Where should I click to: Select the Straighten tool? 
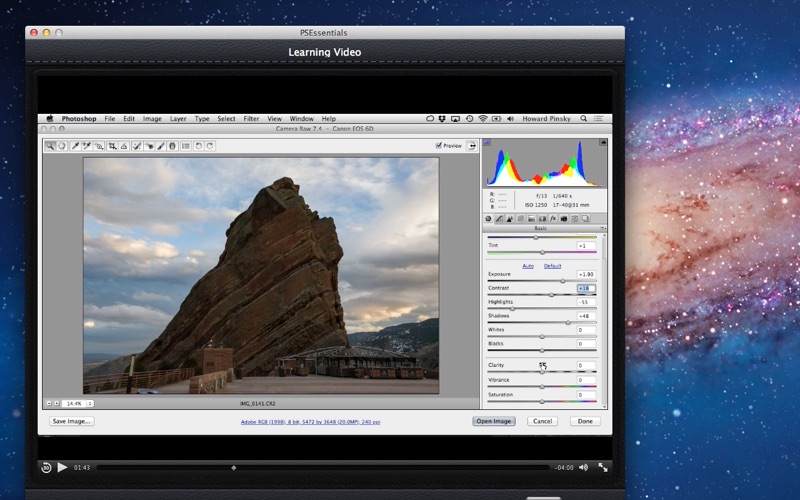click(124, 146)
